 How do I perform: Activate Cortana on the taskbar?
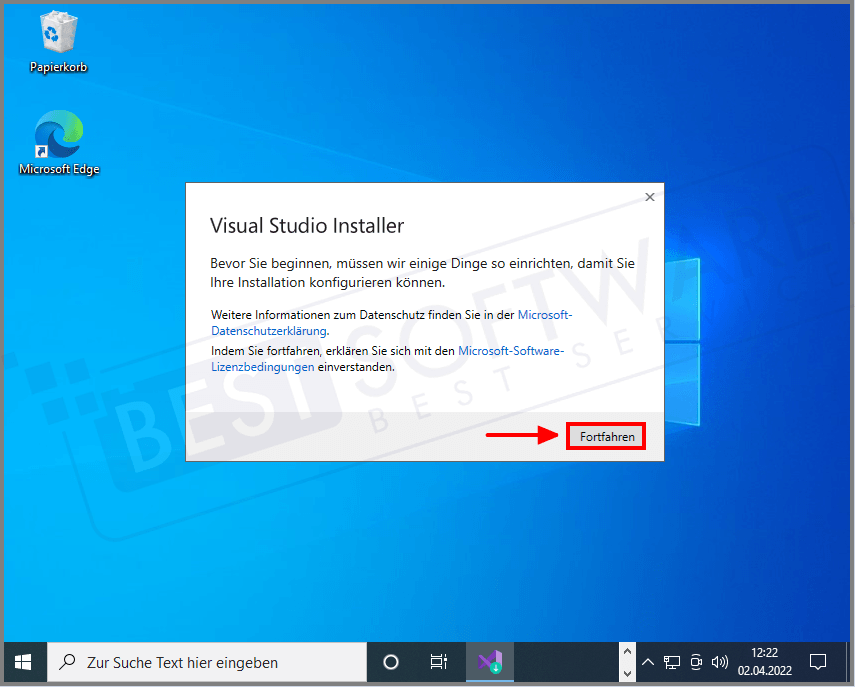[x=390, y=661]
